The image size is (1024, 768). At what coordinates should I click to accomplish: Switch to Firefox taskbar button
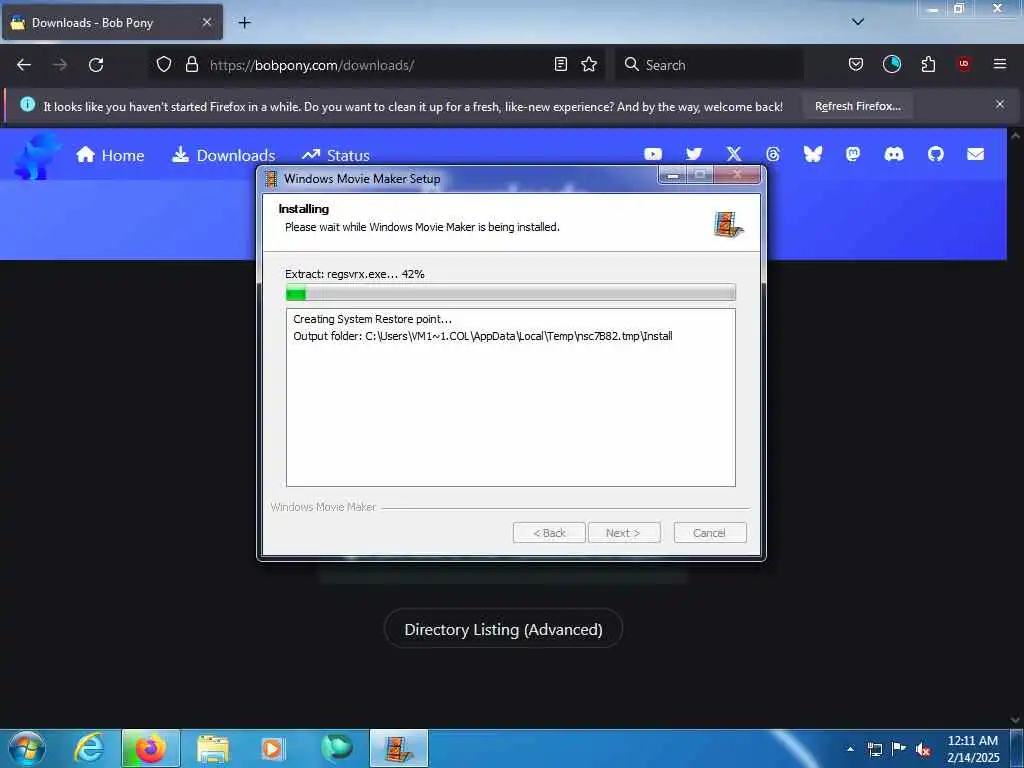pos(150,748)
